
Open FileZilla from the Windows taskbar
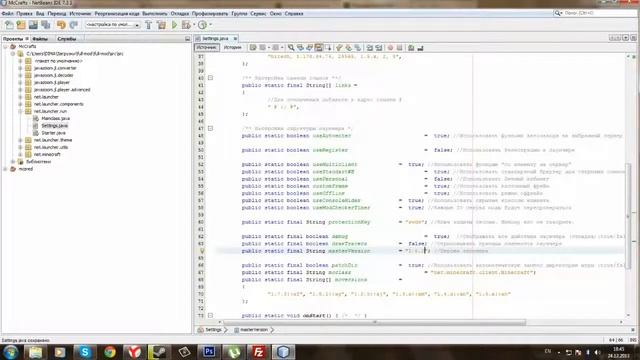tap(258, 352)
